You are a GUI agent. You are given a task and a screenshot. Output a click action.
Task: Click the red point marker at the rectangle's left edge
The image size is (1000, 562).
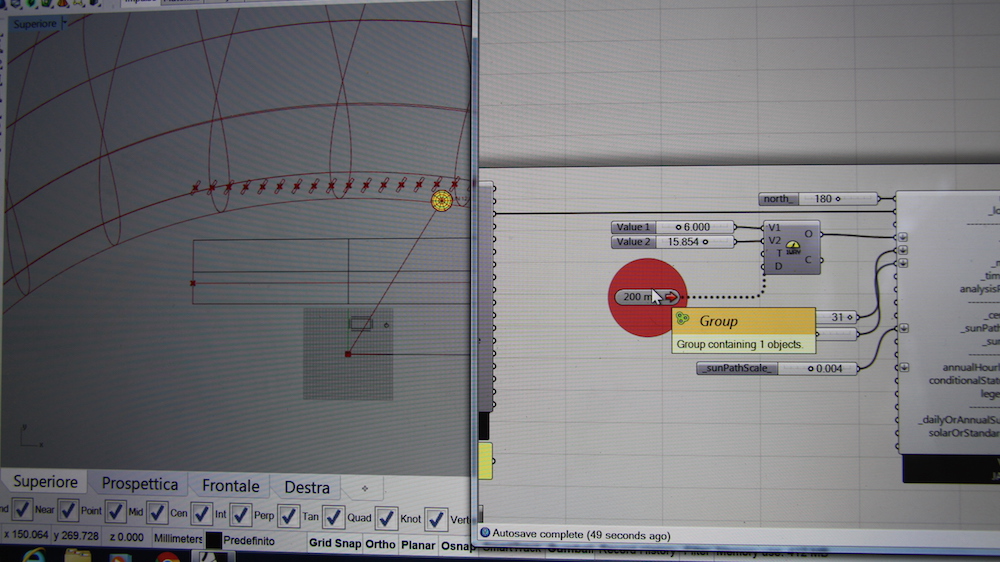click(x=193, y=283)
